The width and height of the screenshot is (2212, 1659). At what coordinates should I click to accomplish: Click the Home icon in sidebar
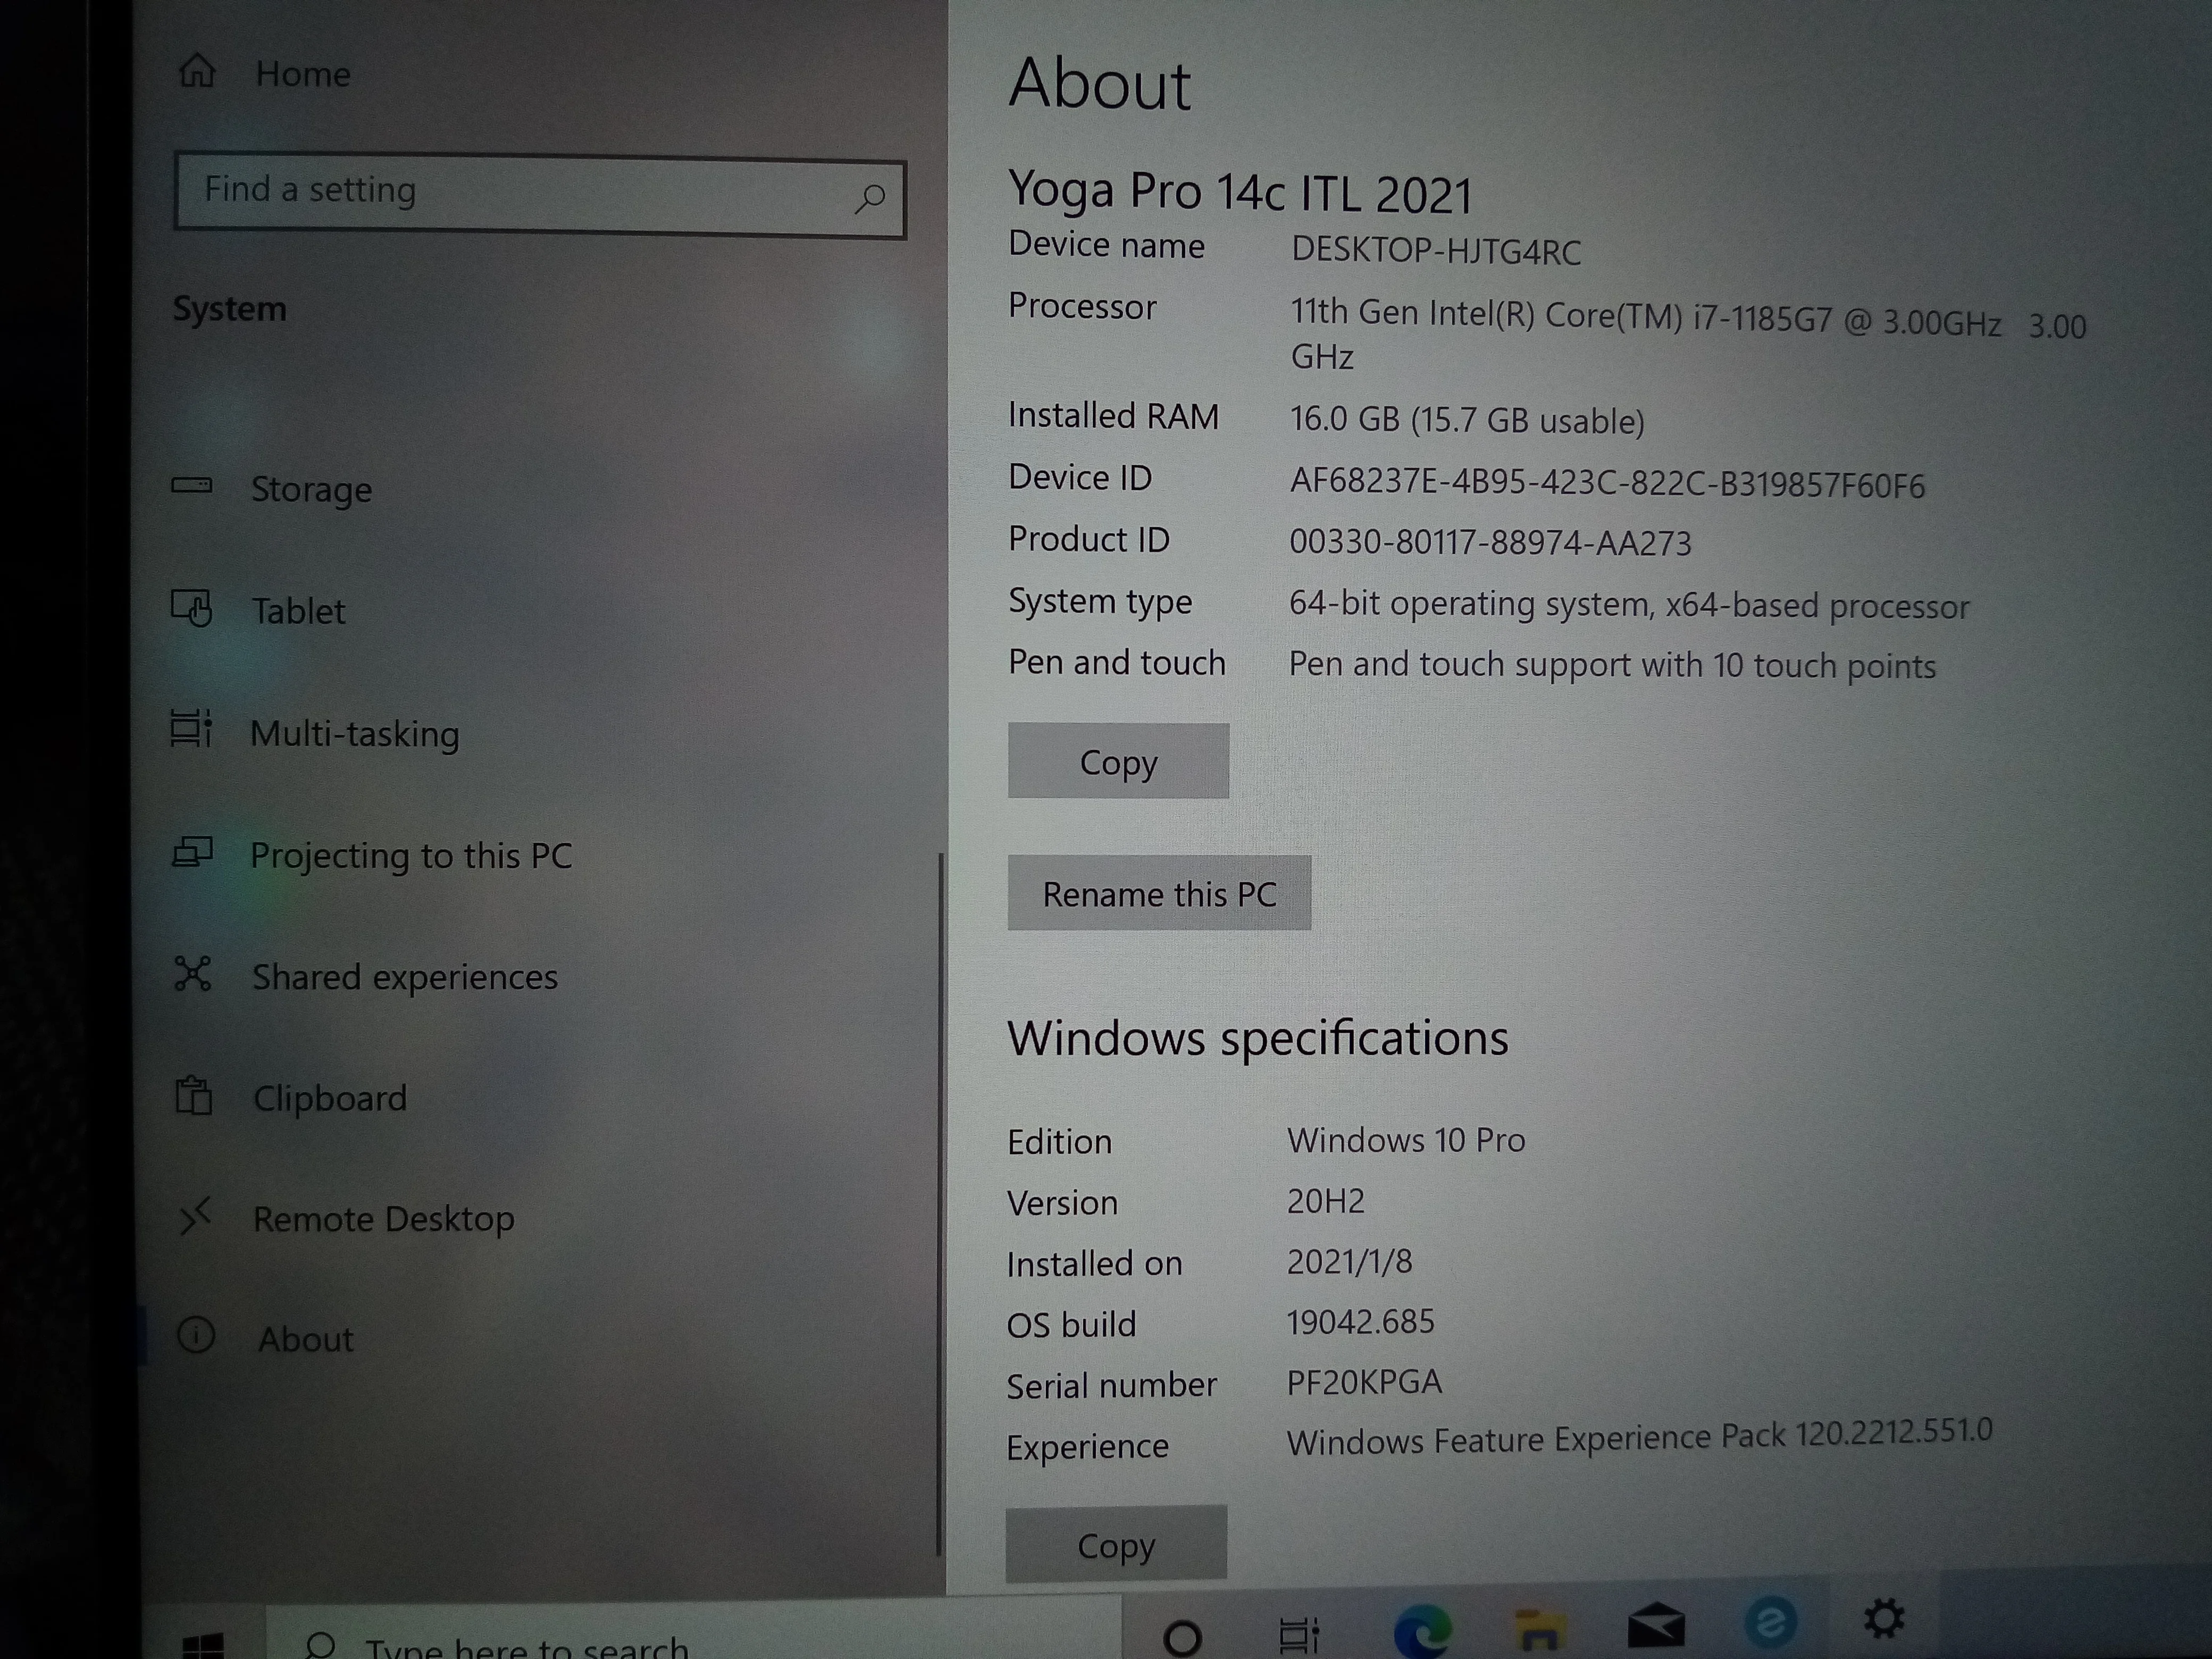coord(197,71)
